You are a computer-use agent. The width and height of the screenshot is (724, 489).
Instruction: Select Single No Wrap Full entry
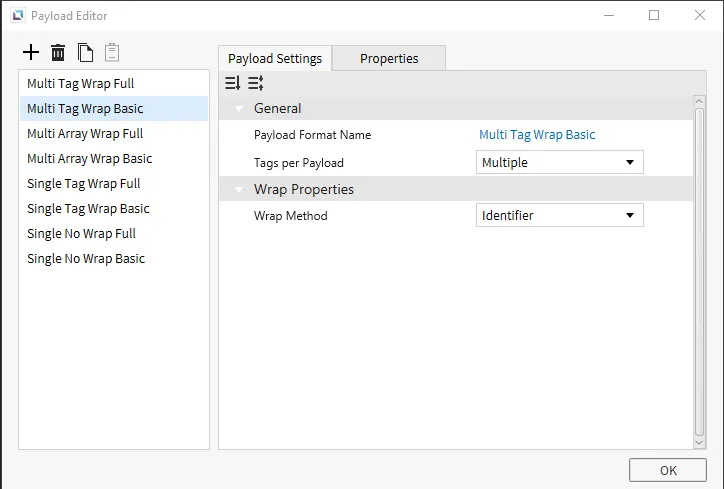click(81, 234)
